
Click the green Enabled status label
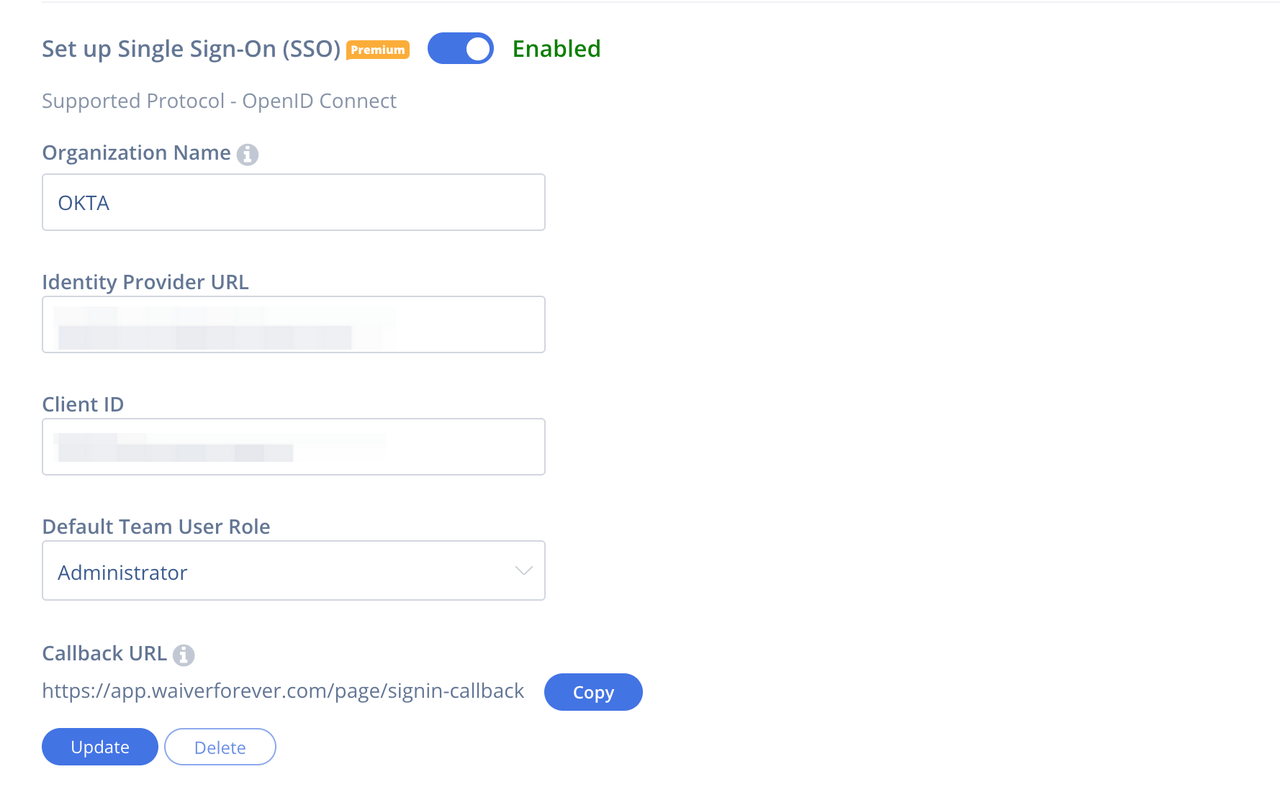556,49
